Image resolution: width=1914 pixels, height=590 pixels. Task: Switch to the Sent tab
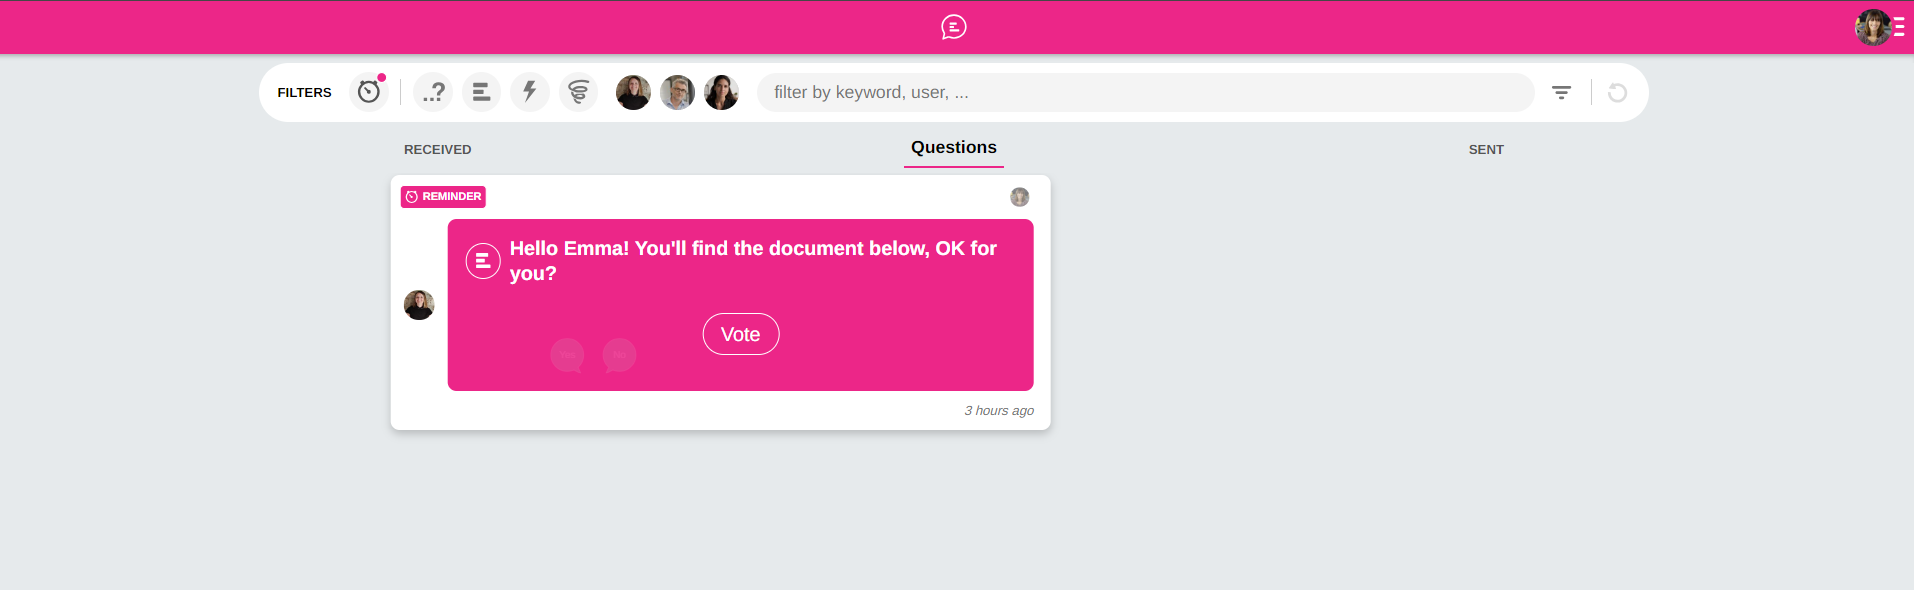tap(1485, 149)
